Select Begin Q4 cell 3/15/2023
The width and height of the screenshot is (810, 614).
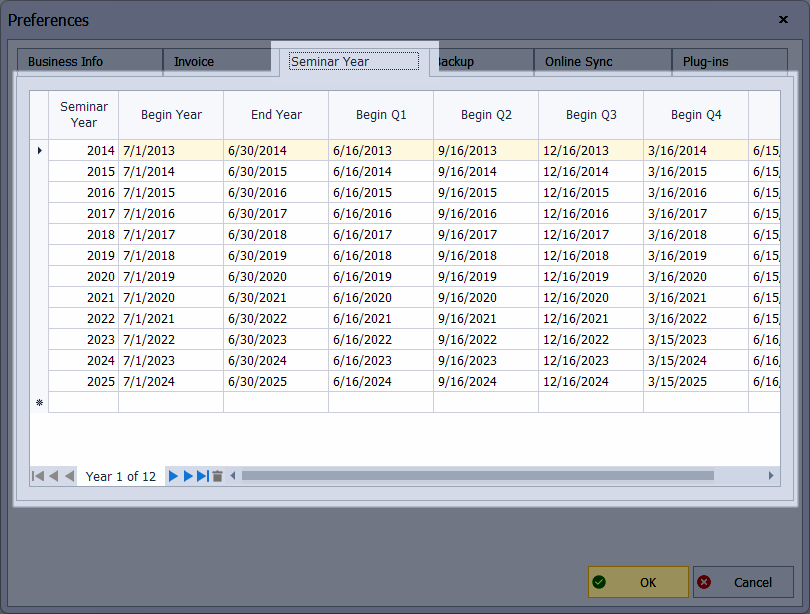[x=696, y=339]
